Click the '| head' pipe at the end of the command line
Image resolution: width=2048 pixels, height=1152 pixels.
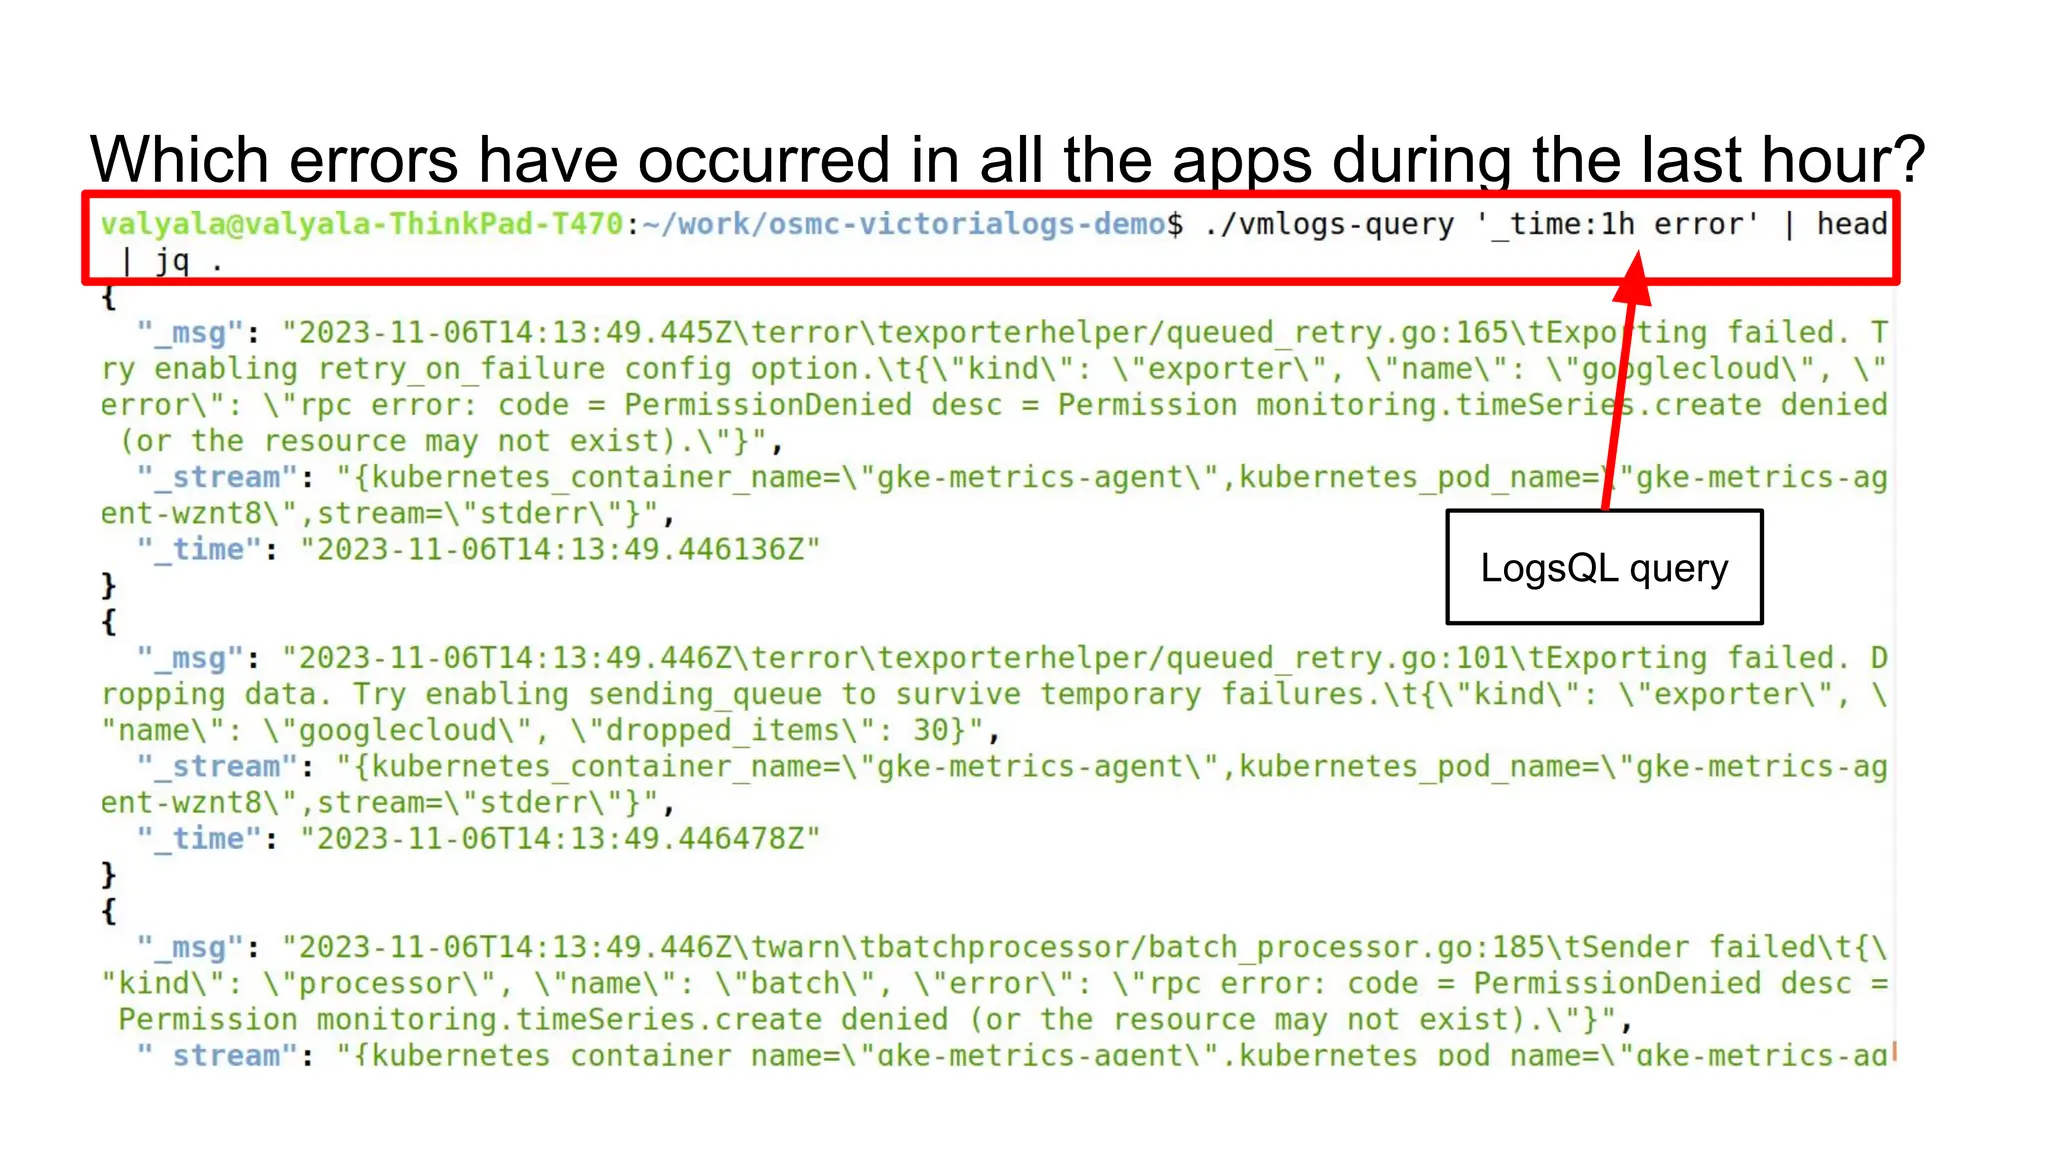[x=1834, y=224]
